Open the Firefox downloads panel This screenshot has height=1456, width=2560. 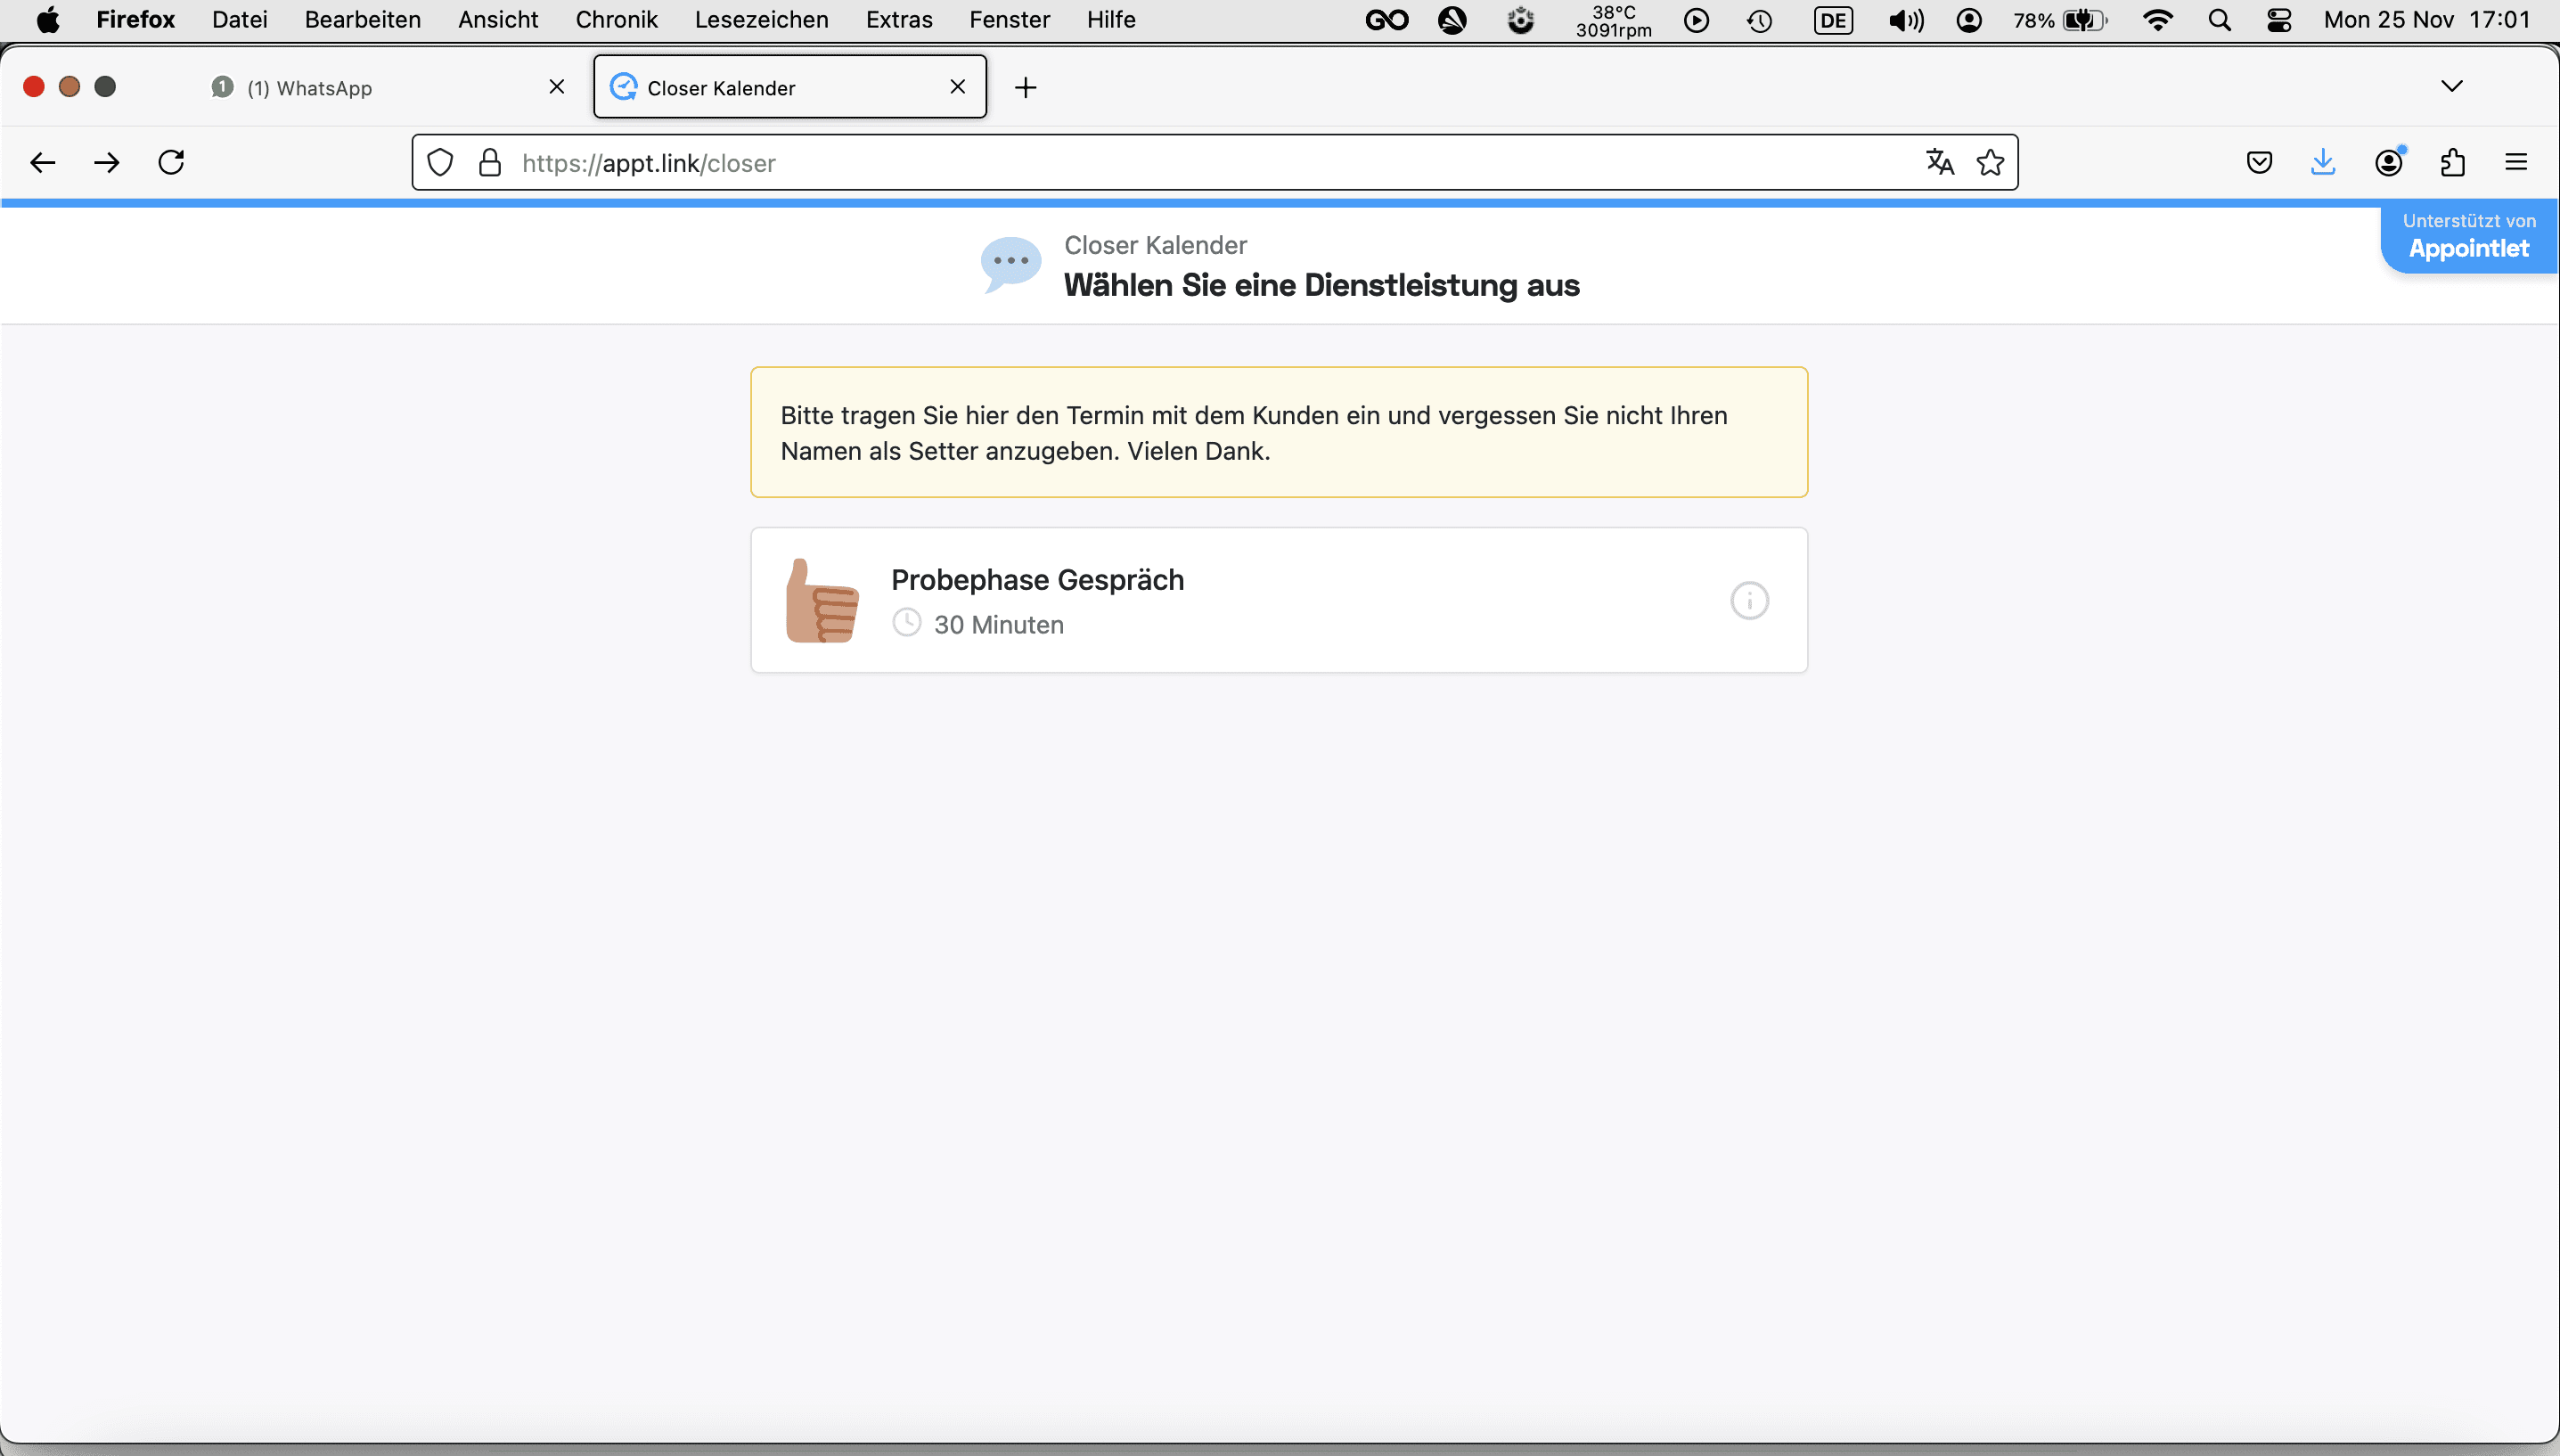[2323, 162]
